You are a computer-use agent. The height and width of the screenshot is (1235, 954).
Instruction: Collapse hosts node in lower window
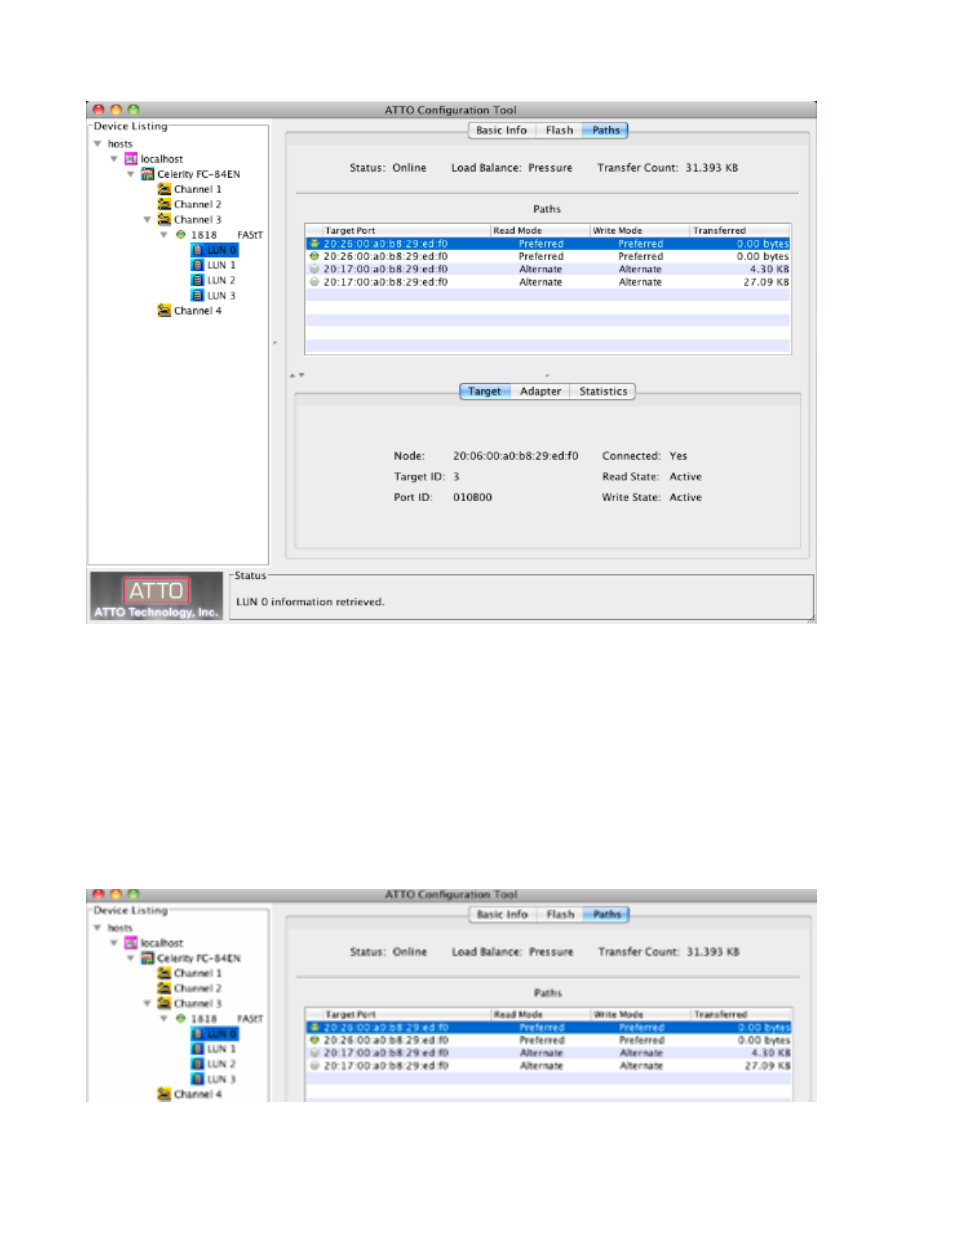pos(97,928)
